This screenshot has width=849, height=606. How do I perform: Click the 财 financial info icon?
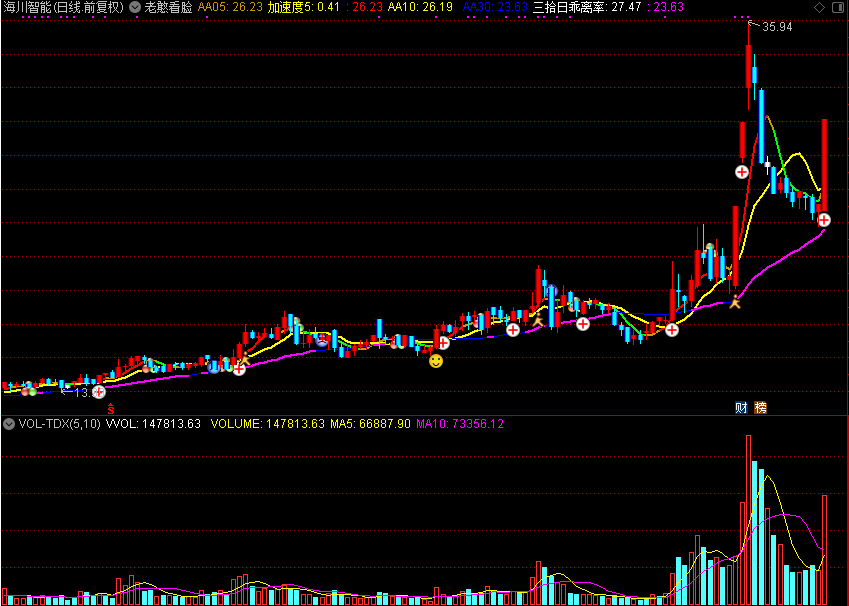tap(741, 407)
